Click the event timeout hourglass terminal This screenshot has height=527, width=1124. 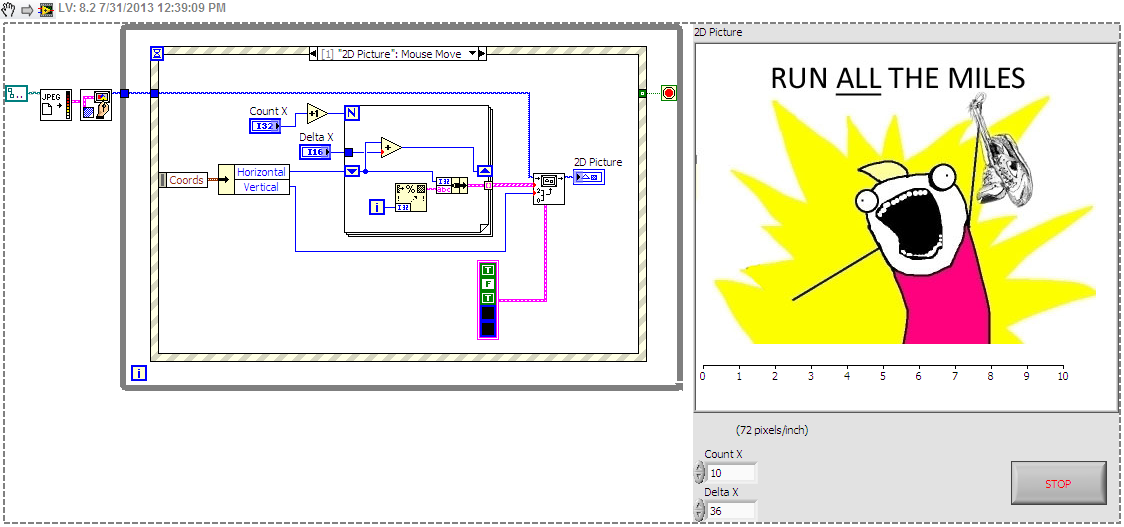158,53
